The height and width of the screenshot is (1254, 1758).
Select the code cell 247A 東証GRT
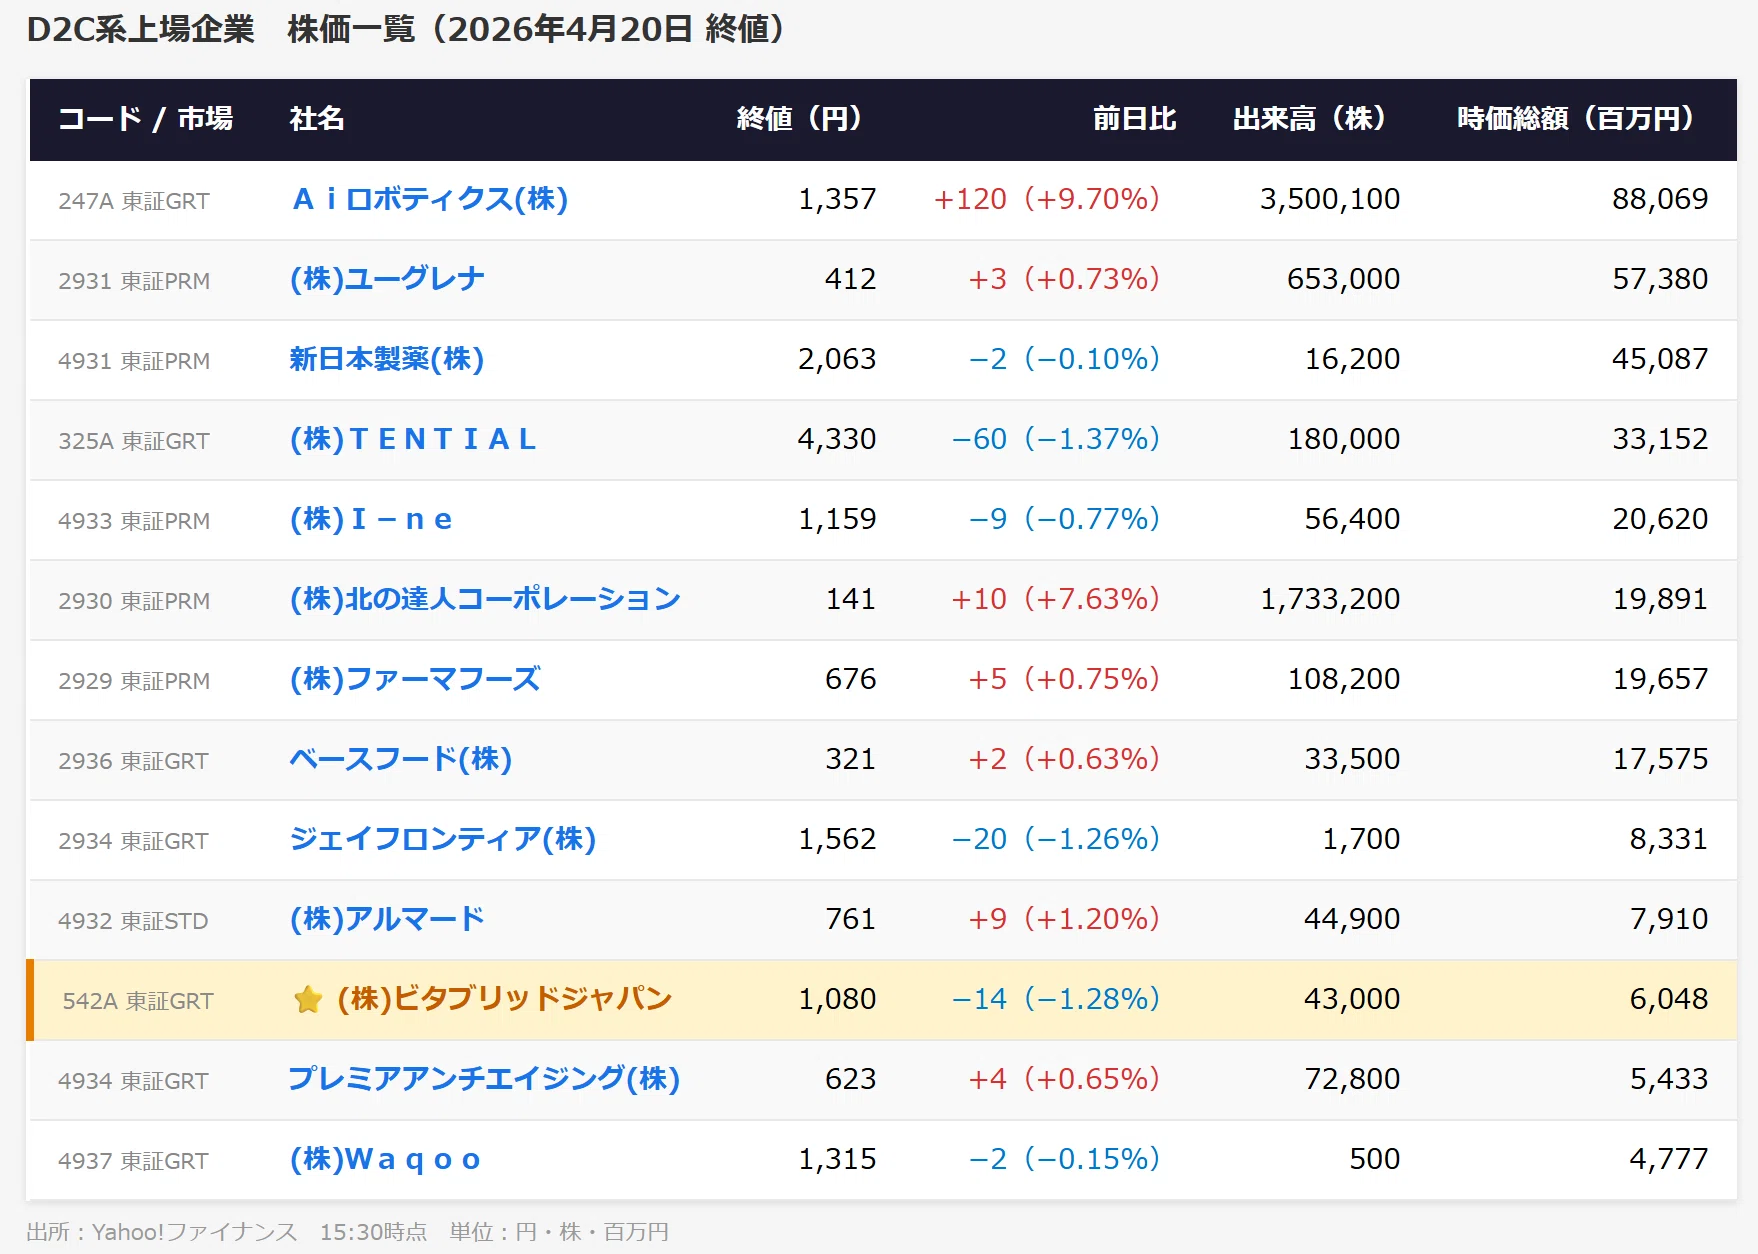134,201
